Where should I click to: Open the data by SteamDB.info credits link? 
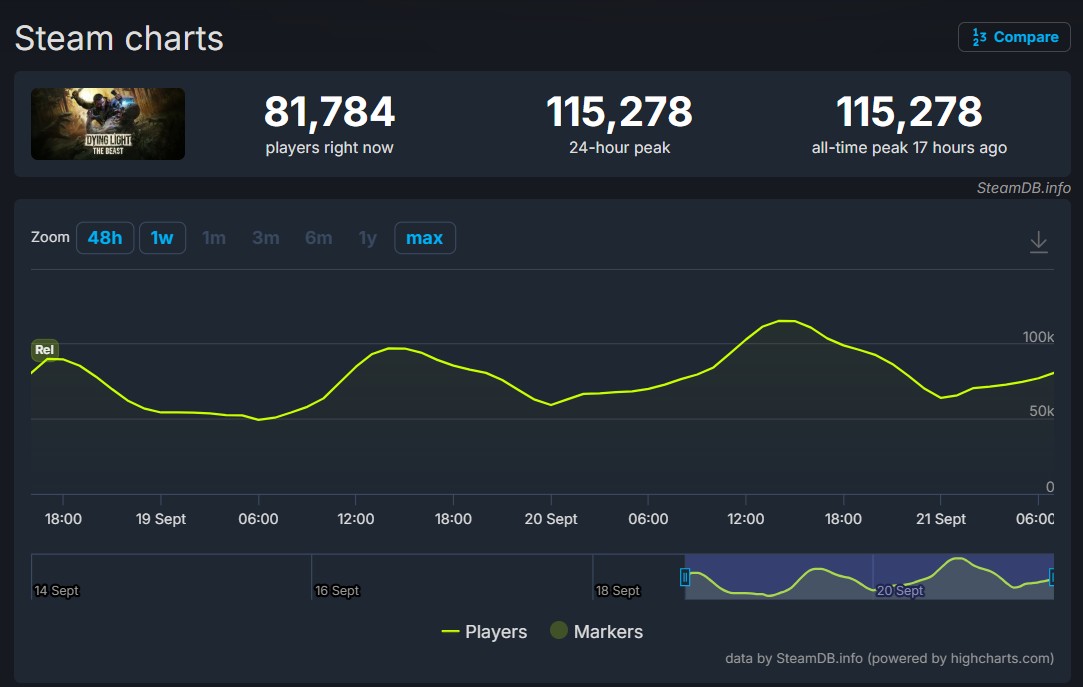pyautogui.click(x=890, y=659)
